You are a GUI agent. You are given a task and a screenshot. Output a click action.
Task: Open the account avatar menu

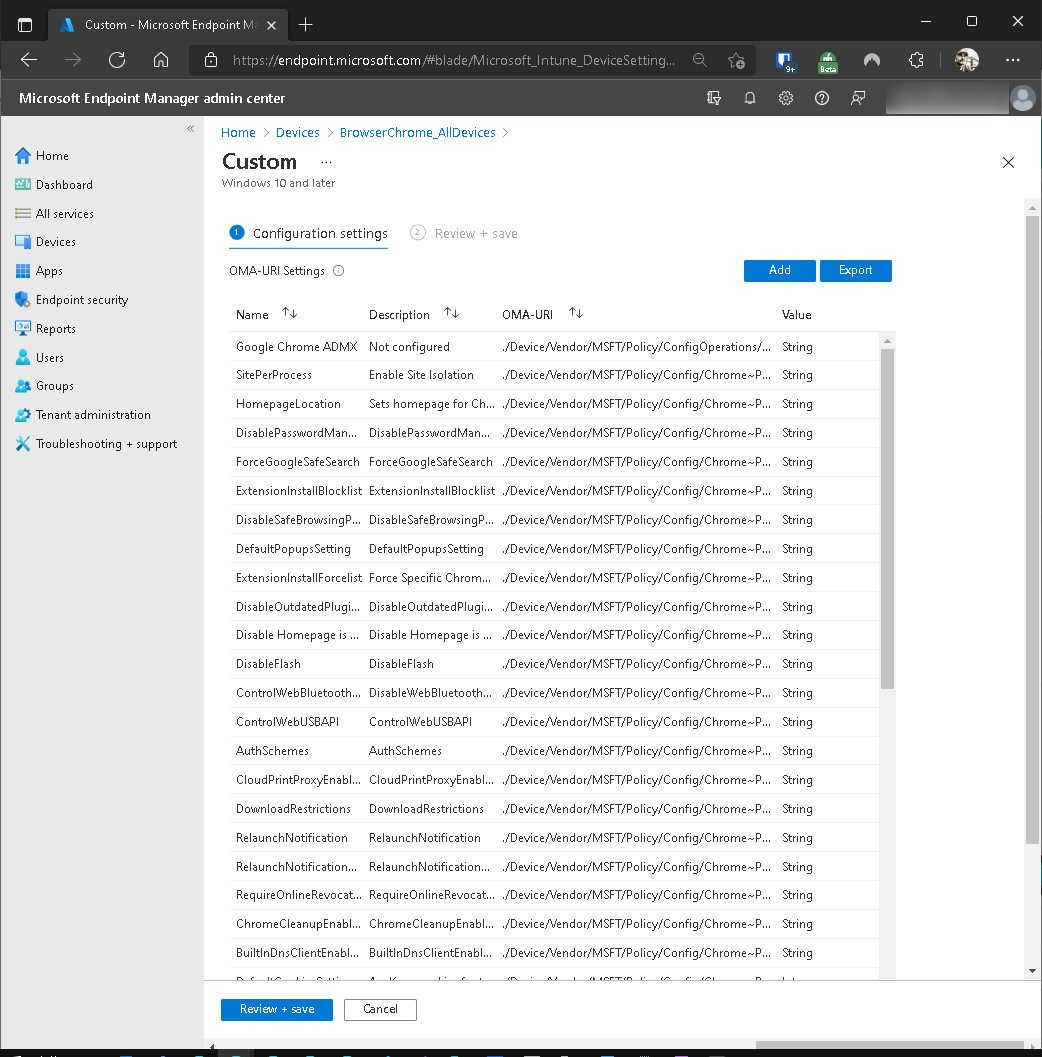pos(1022,98)
